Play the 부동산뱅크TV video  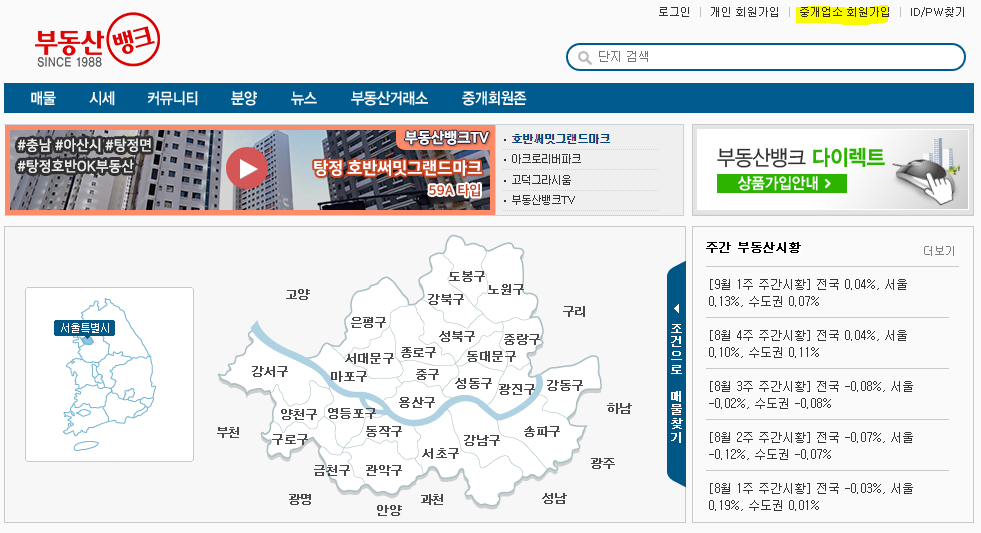coord(247,168)
